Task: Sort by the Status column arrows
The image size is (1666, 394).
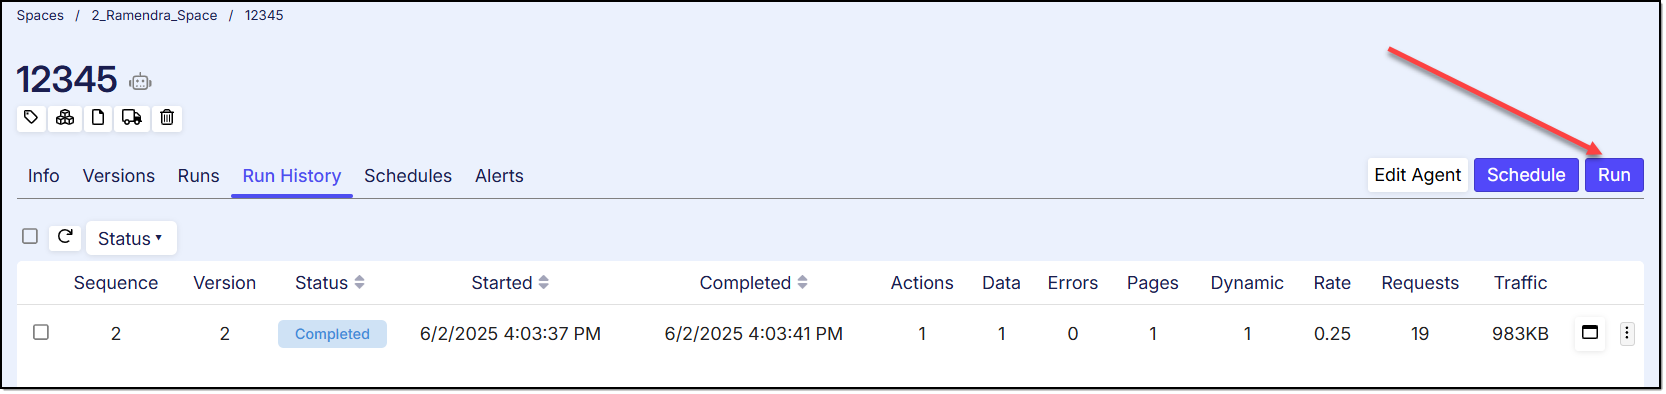Action: 359,283
